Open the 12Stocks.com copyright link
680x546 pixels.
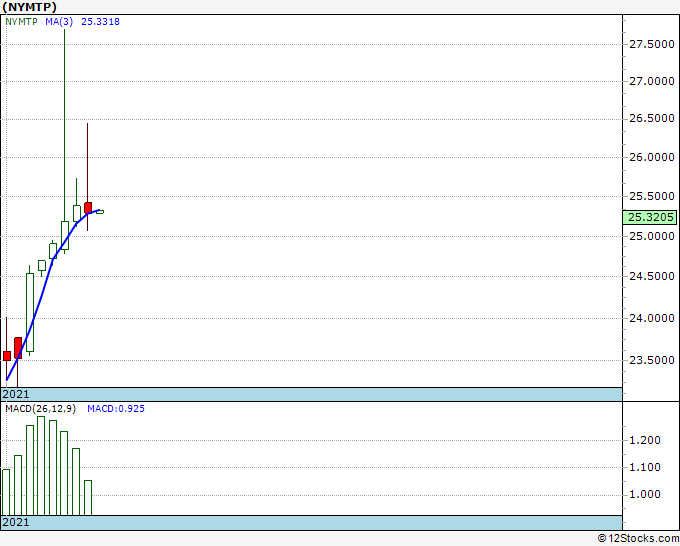638,538
